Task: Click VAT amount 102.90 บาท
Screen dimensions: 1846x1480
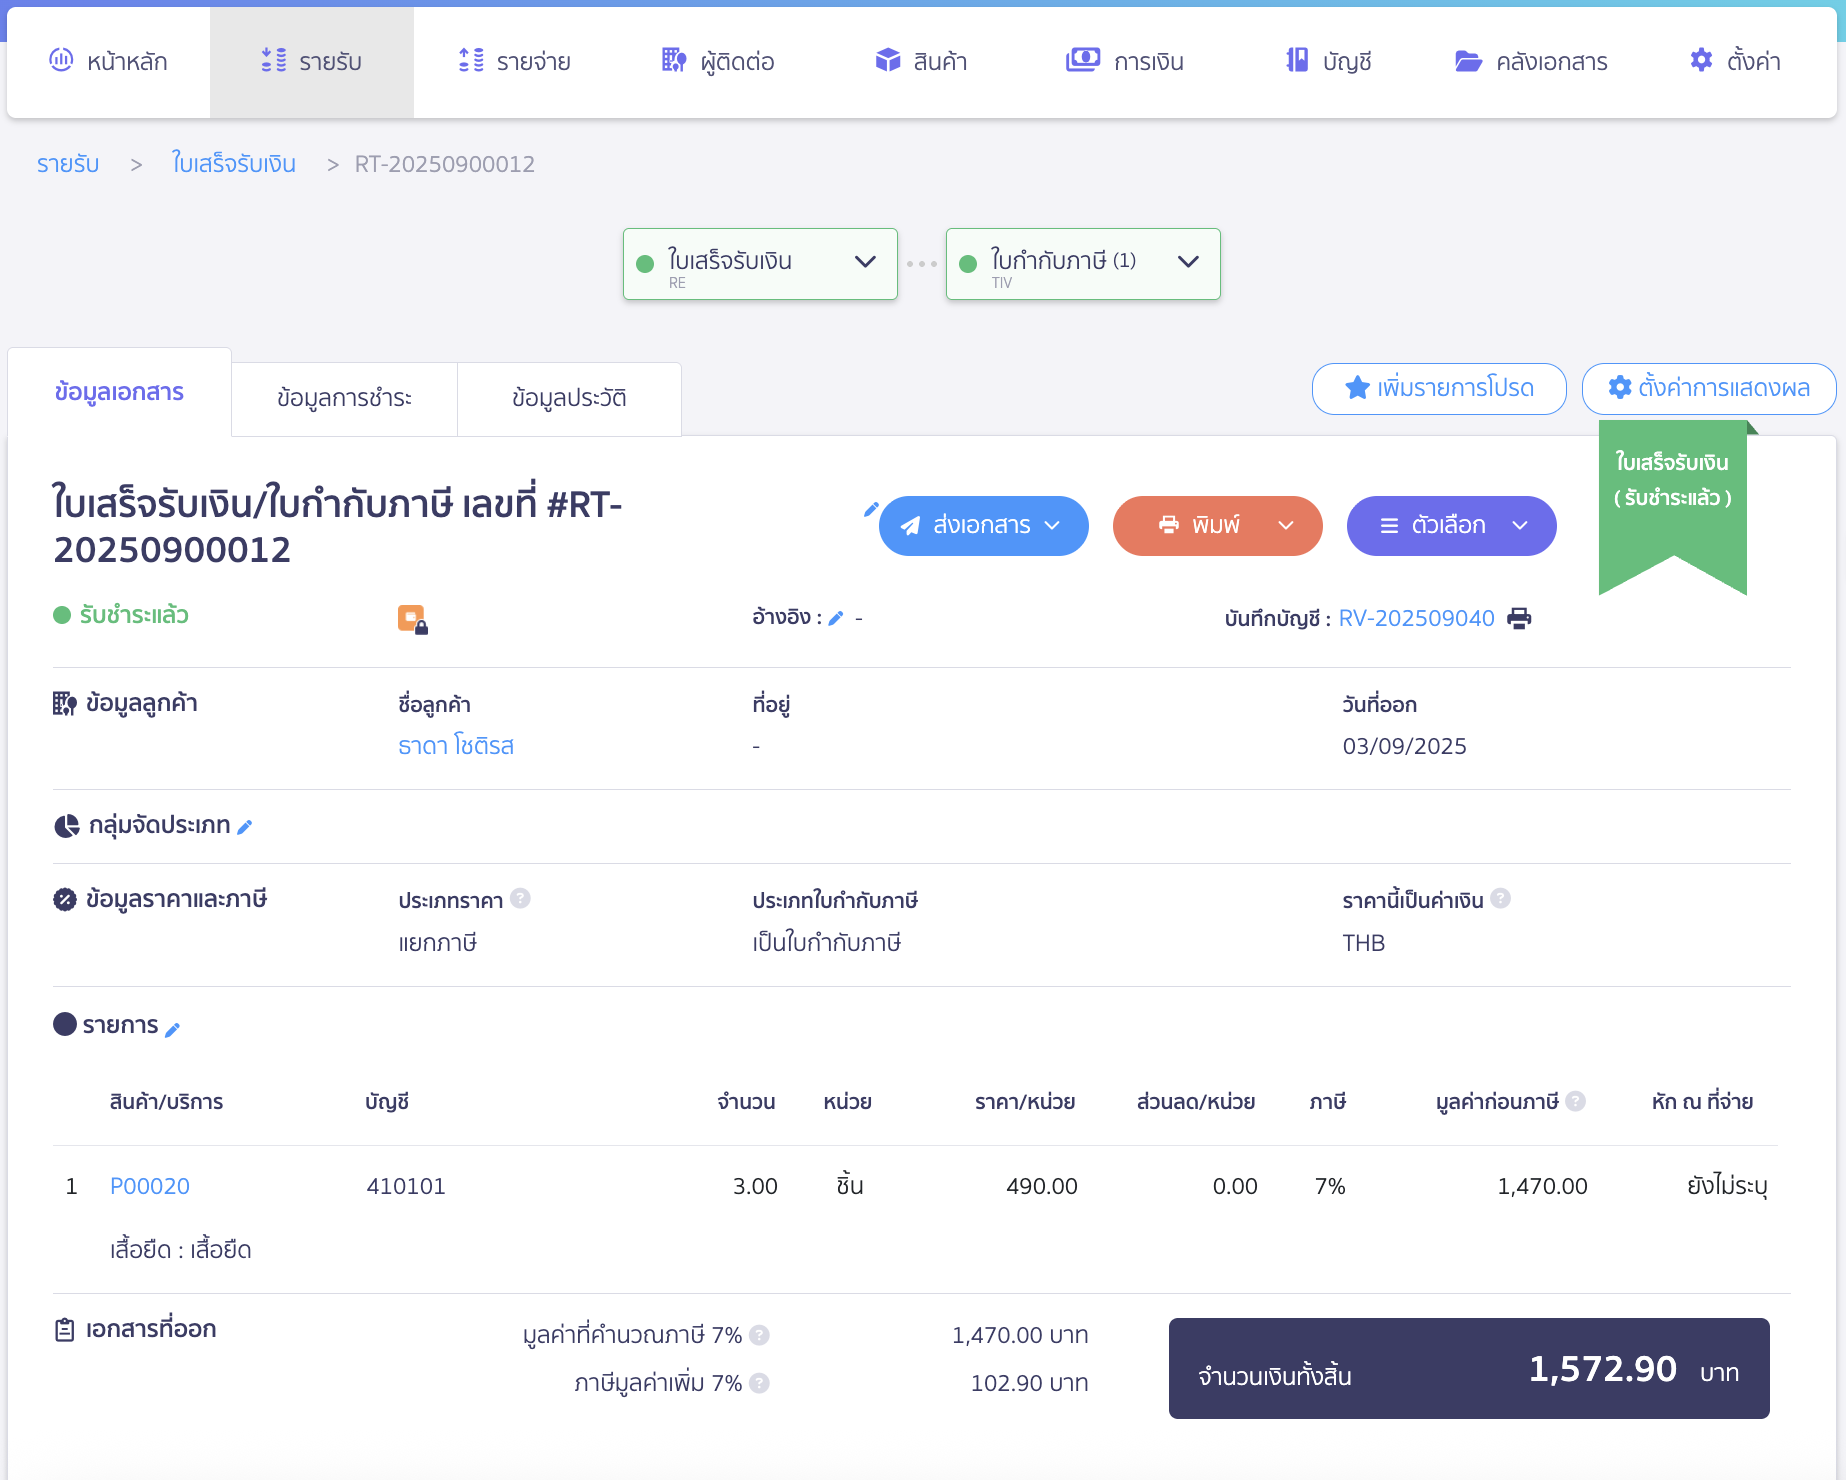Action: [x=1029, y=1383]
